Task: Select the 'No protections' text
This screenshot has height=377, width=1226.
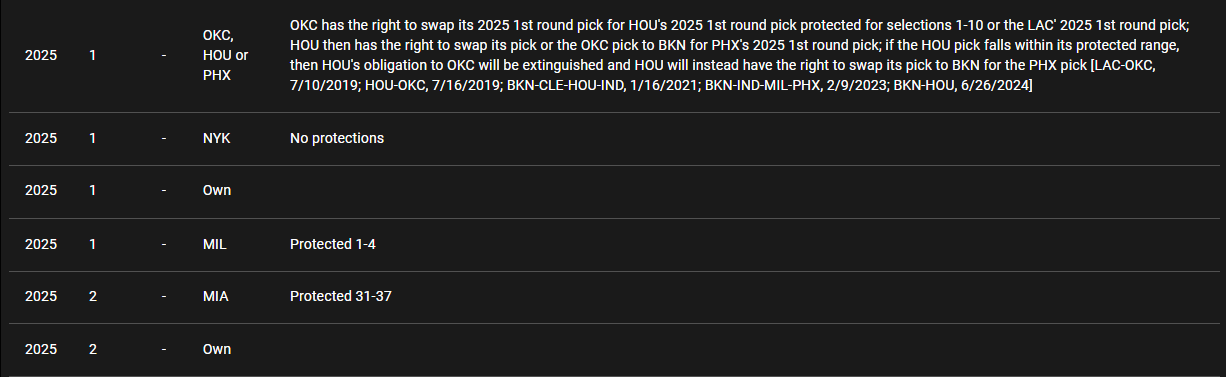Action: tap(337, 138)
